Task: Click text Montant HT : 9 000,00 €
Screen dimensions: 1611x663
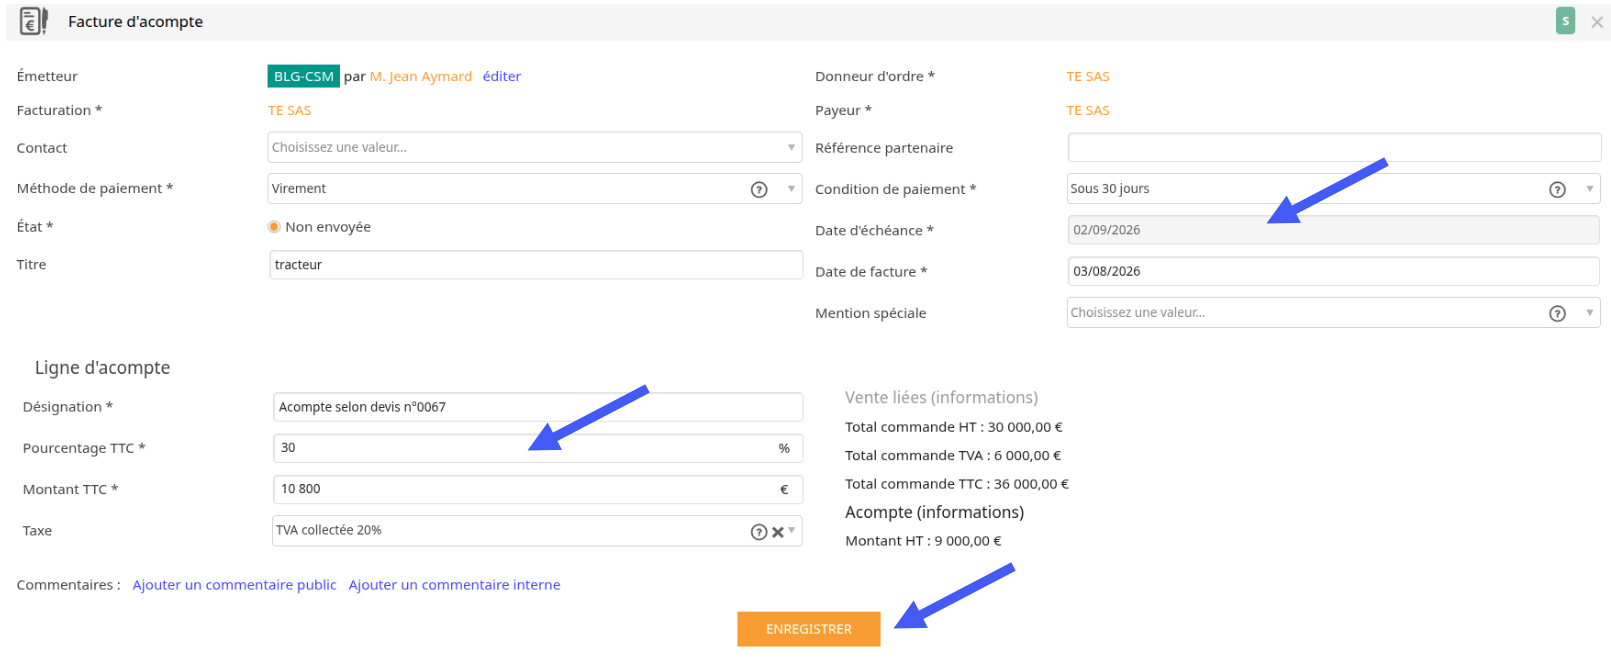Action: 923,541
